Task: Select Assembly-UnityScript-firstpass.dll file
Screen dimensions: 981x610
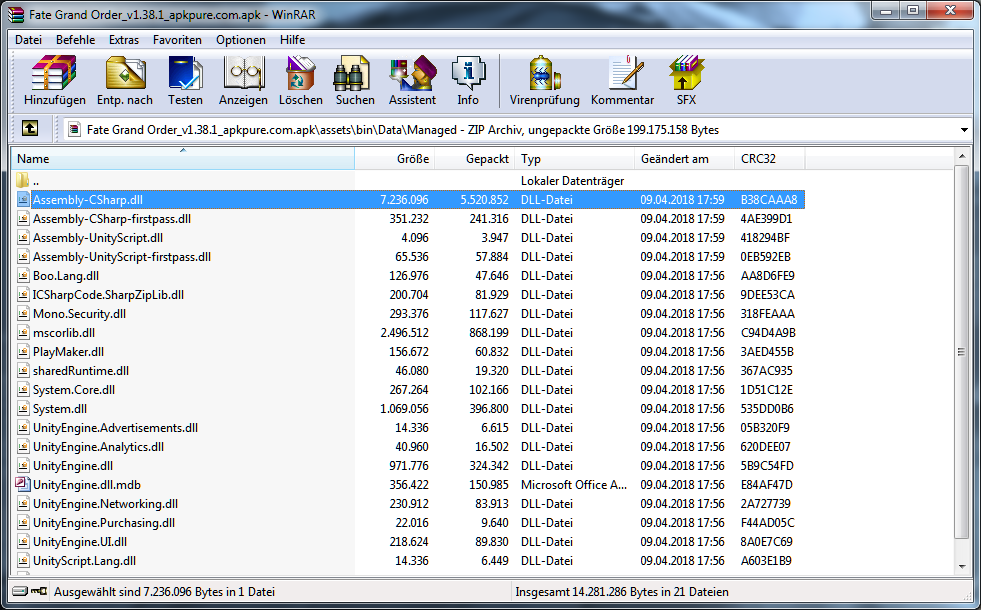Action: [121, 257]
